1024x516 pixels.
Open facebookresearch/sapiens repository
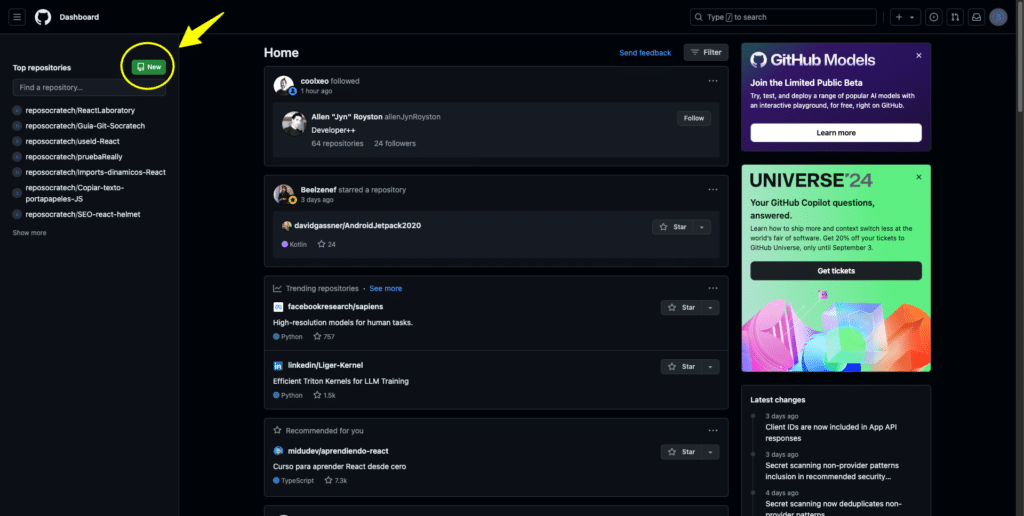tap(336, 306)
